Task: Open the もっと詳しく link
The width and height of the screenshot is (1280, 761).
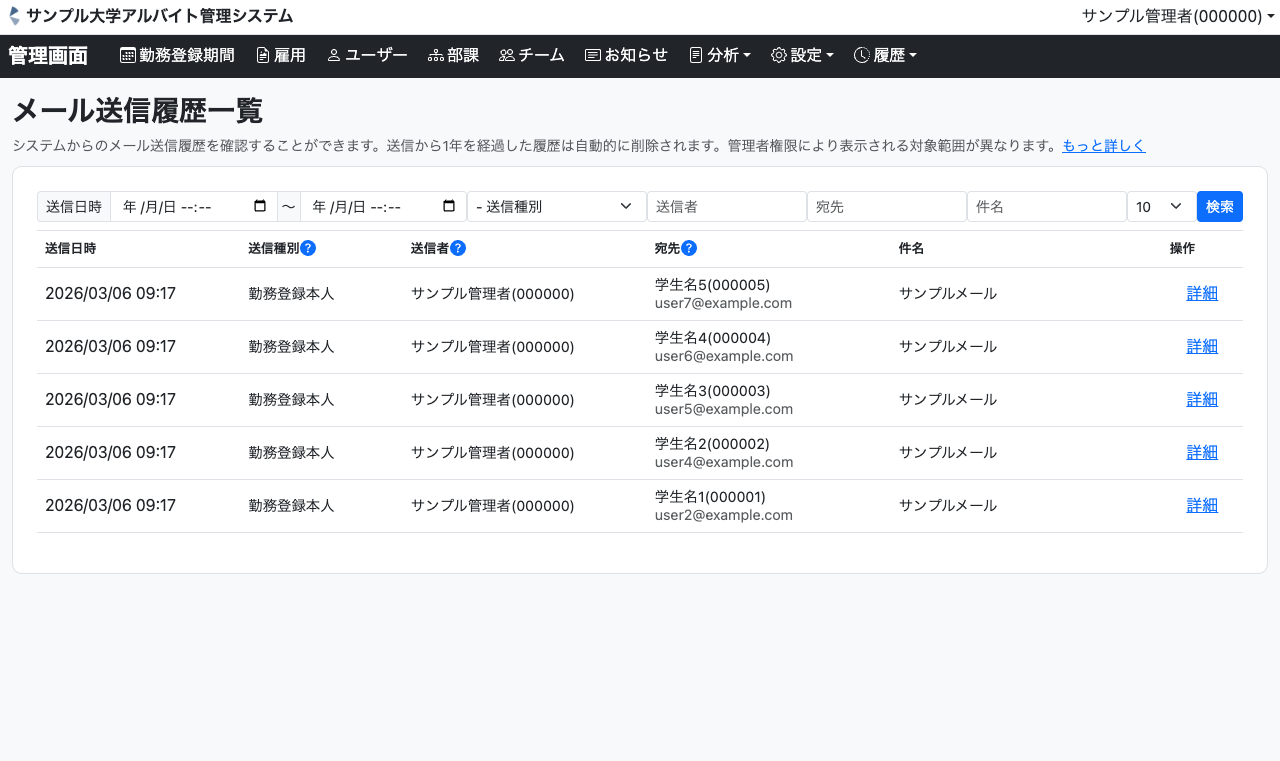Action: click(x=1103, y=146)
